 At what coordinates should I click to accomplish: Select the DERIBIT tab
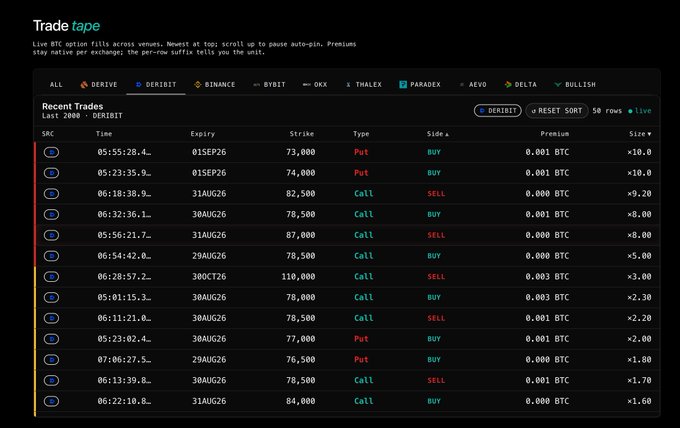click(156, 85)
